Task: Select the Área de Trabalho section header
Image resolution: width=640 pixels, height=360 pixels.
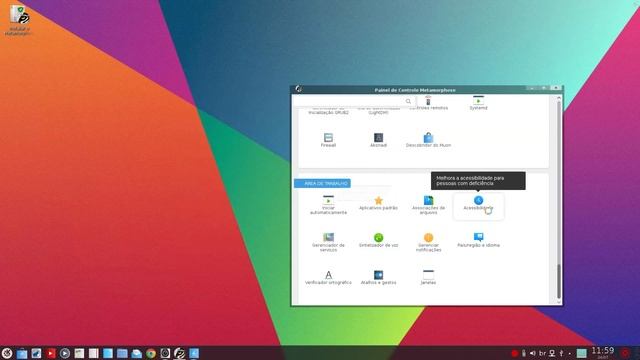Action: coord(322,183)
